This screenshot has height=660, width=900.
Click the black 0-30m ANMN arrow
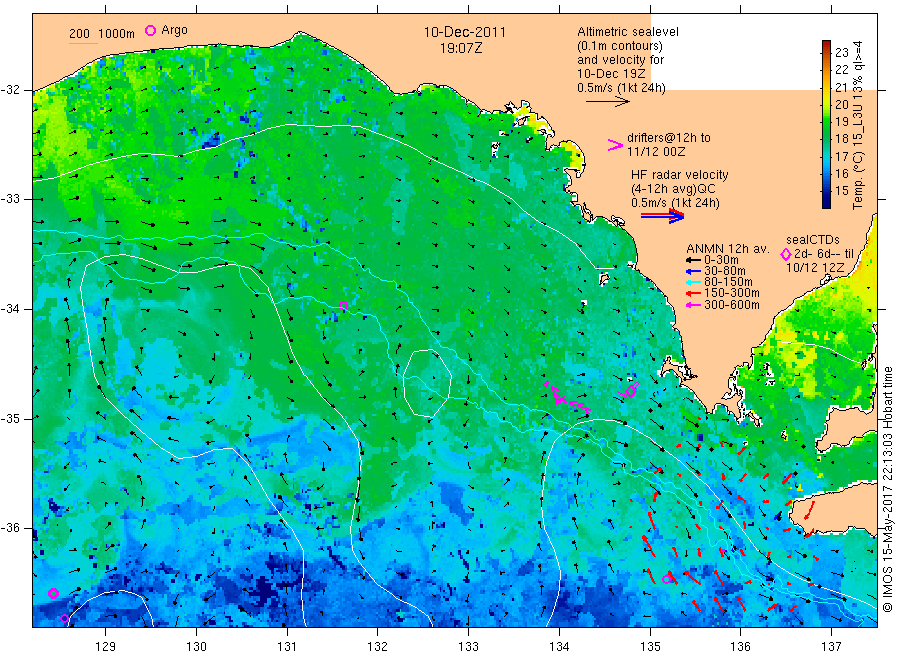point(693,260)
